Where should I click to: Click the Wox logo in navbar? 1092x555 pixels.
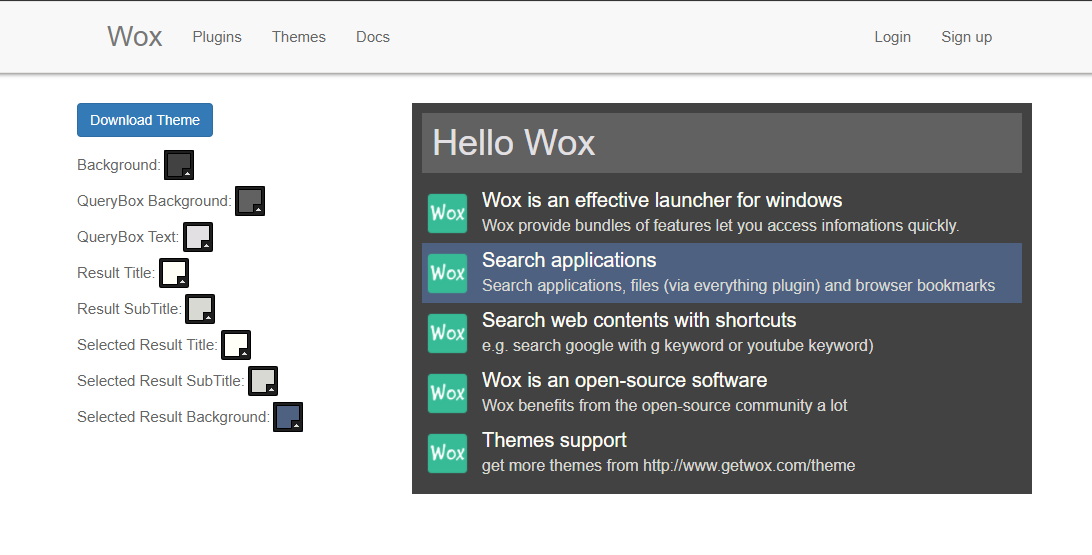tap(134, 36)
